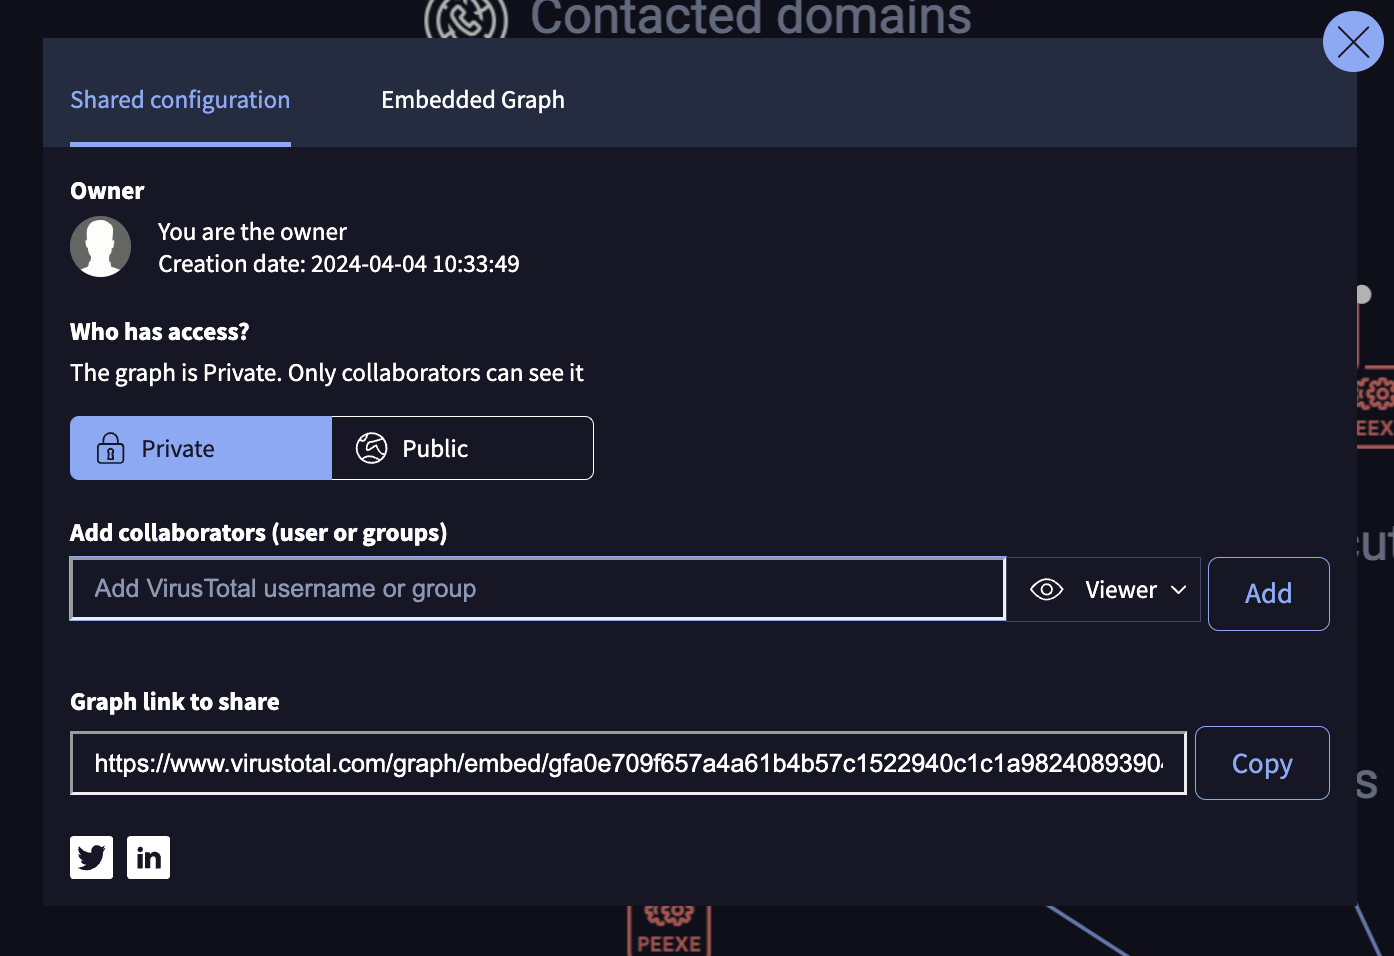Click the Add collaborator button

coord(1268,594)
